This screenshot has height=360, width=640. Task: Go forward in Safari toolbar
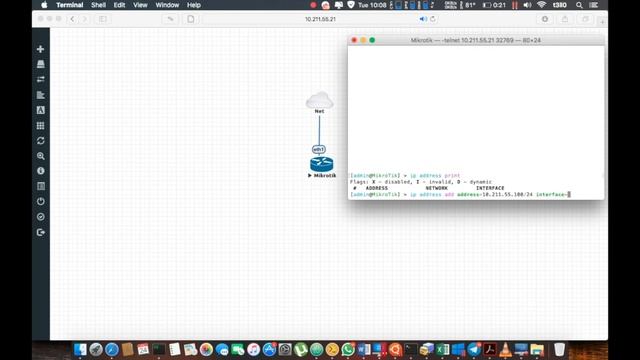(x=84, y=19)
